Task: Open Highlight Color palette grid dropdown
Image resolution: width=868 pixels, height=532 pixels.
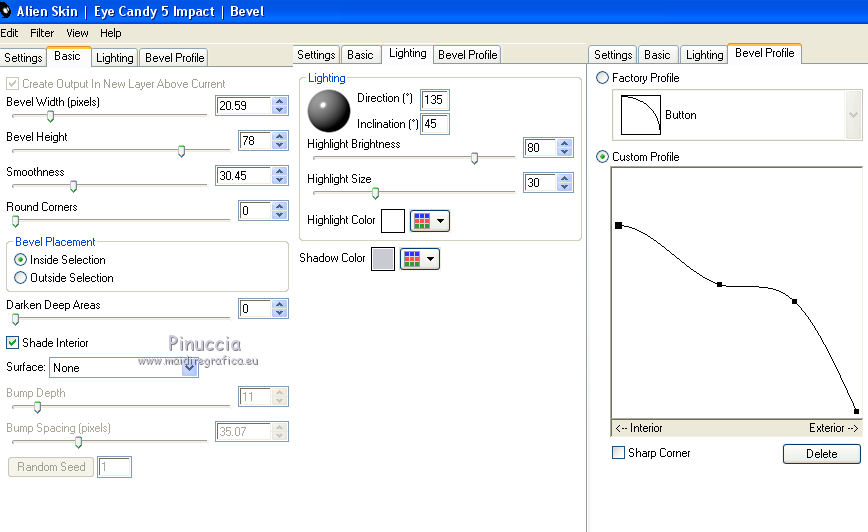Action: click(430, 221)
